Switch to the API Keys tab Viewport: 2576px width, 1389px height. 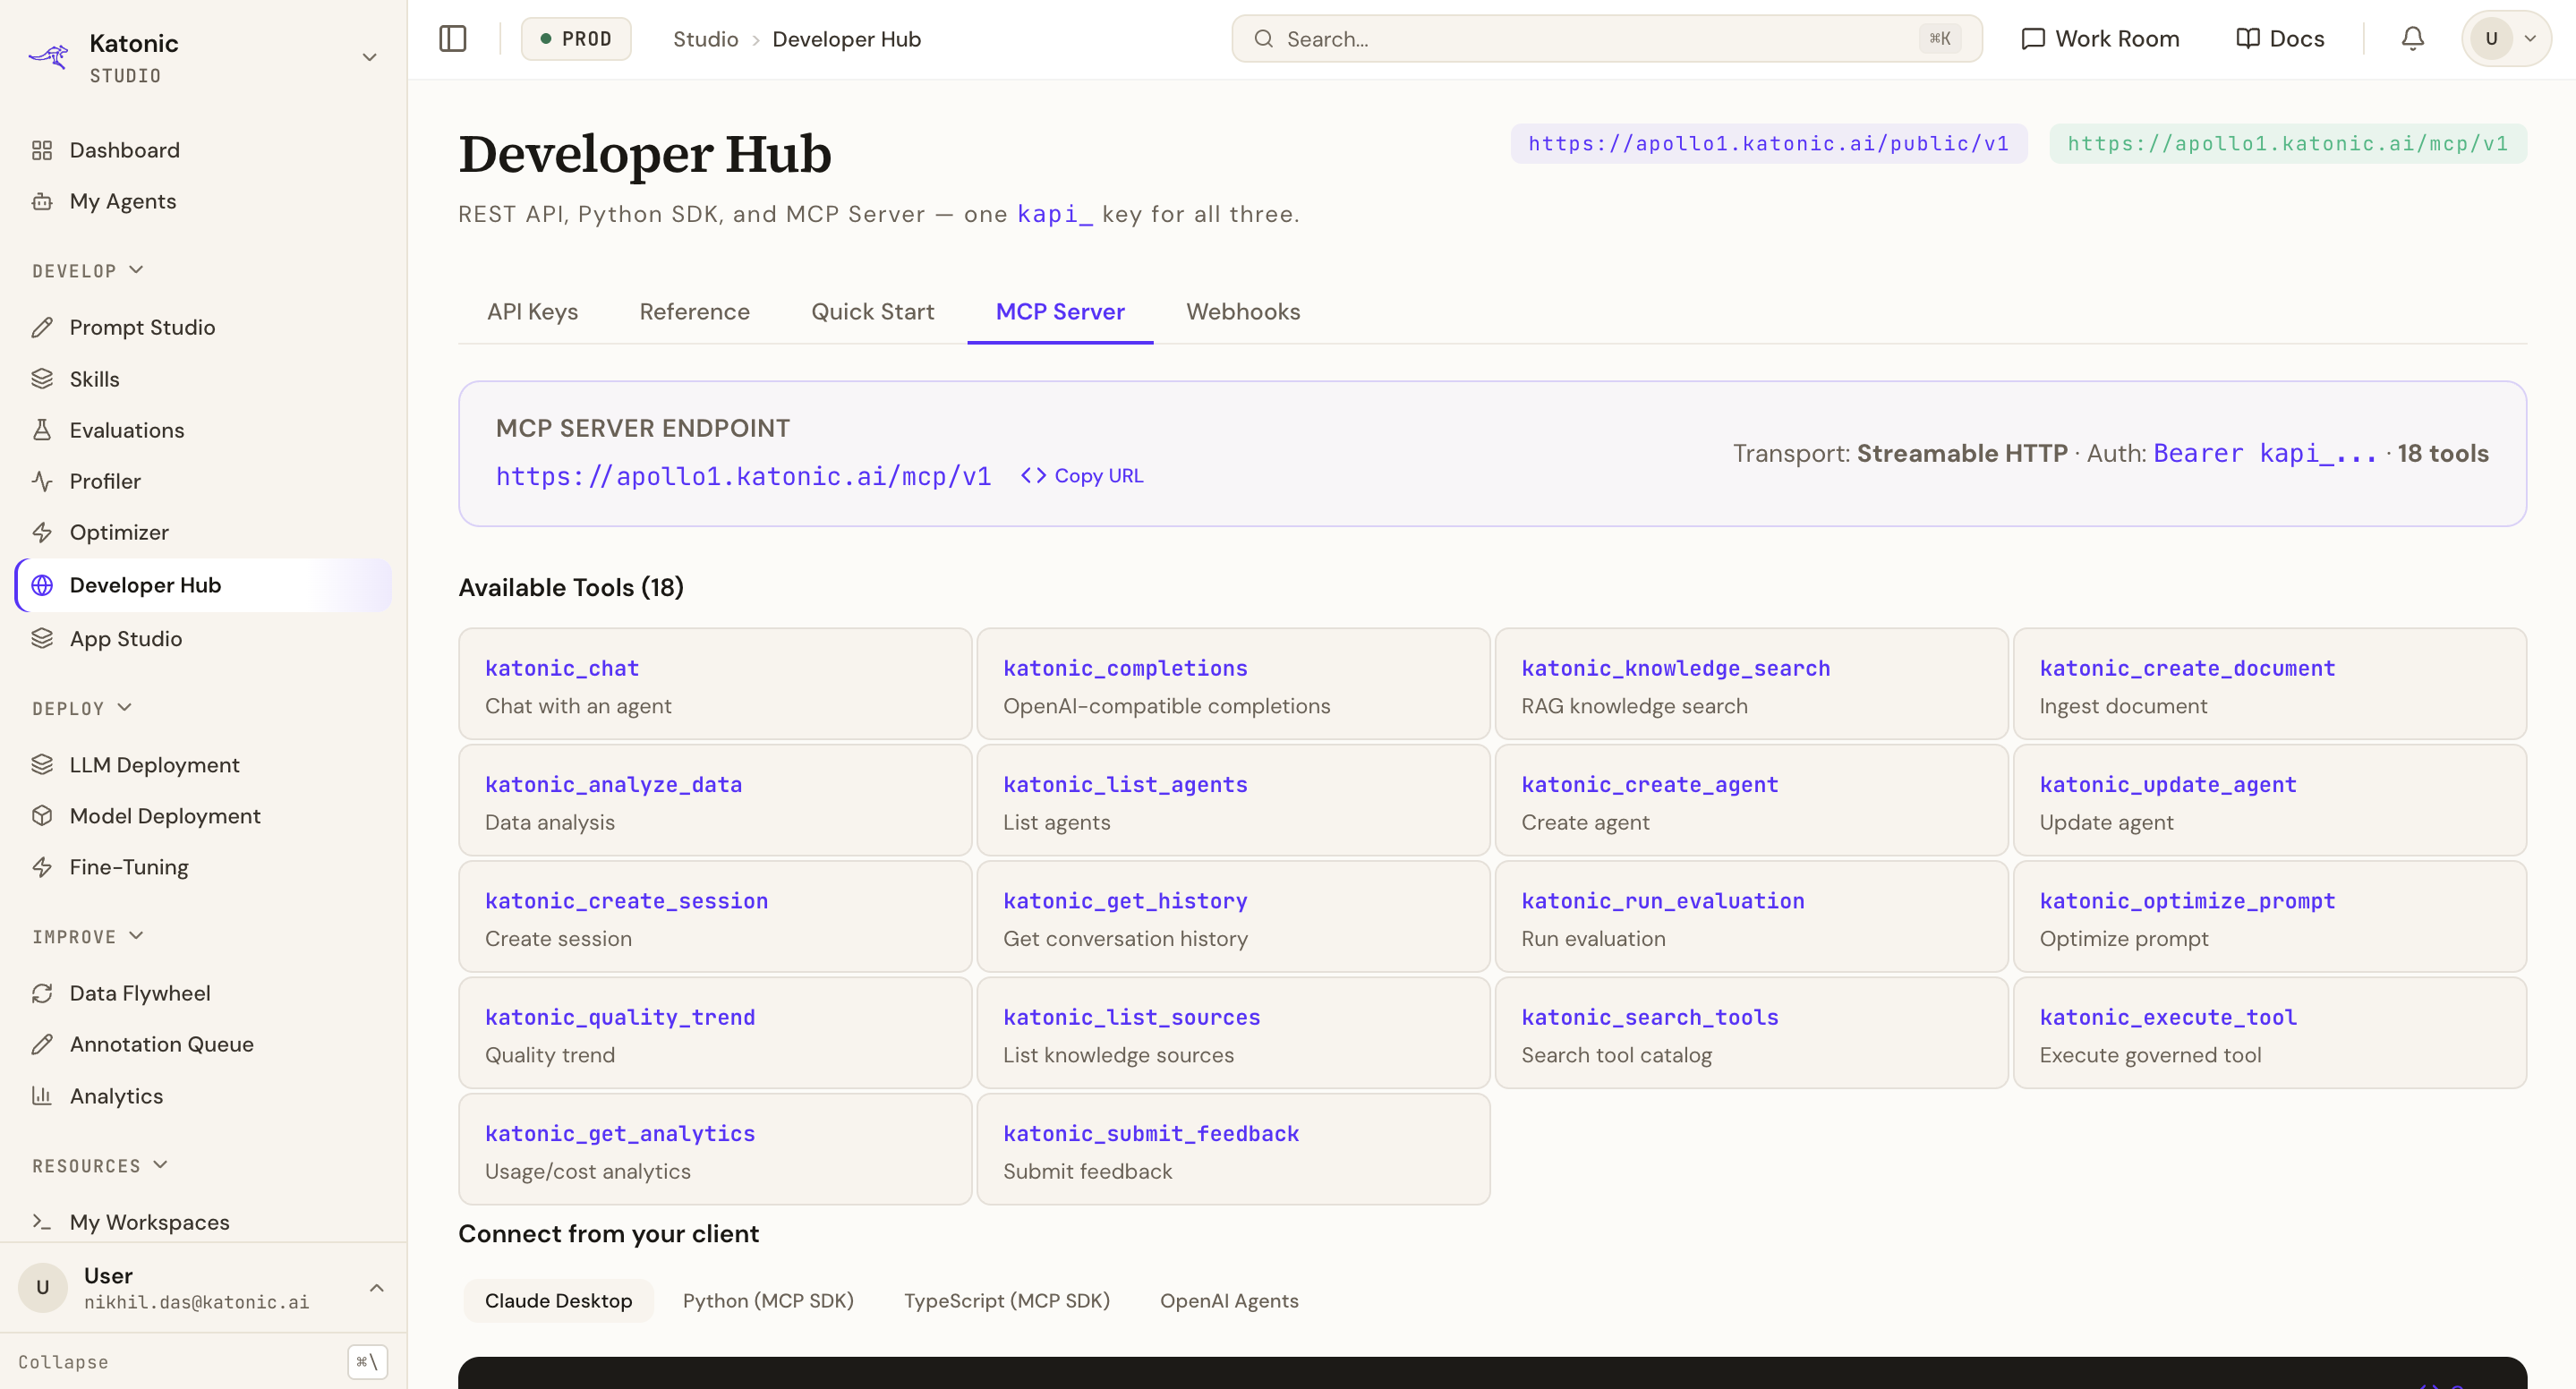(x=532, y=312)
